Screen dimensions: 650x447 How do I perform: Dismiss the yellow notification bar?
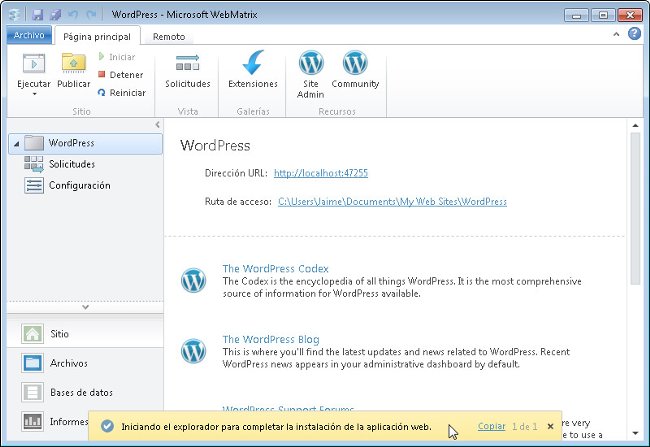551,426
